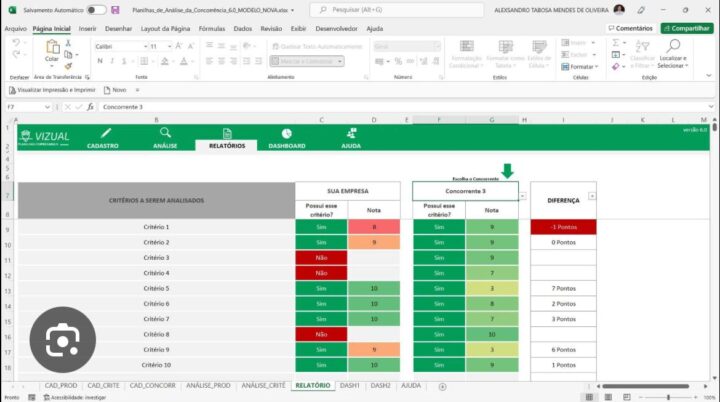Switch to the DASH1 sheet tab
This screenshot has height=402, width=720.
point(349,385)
